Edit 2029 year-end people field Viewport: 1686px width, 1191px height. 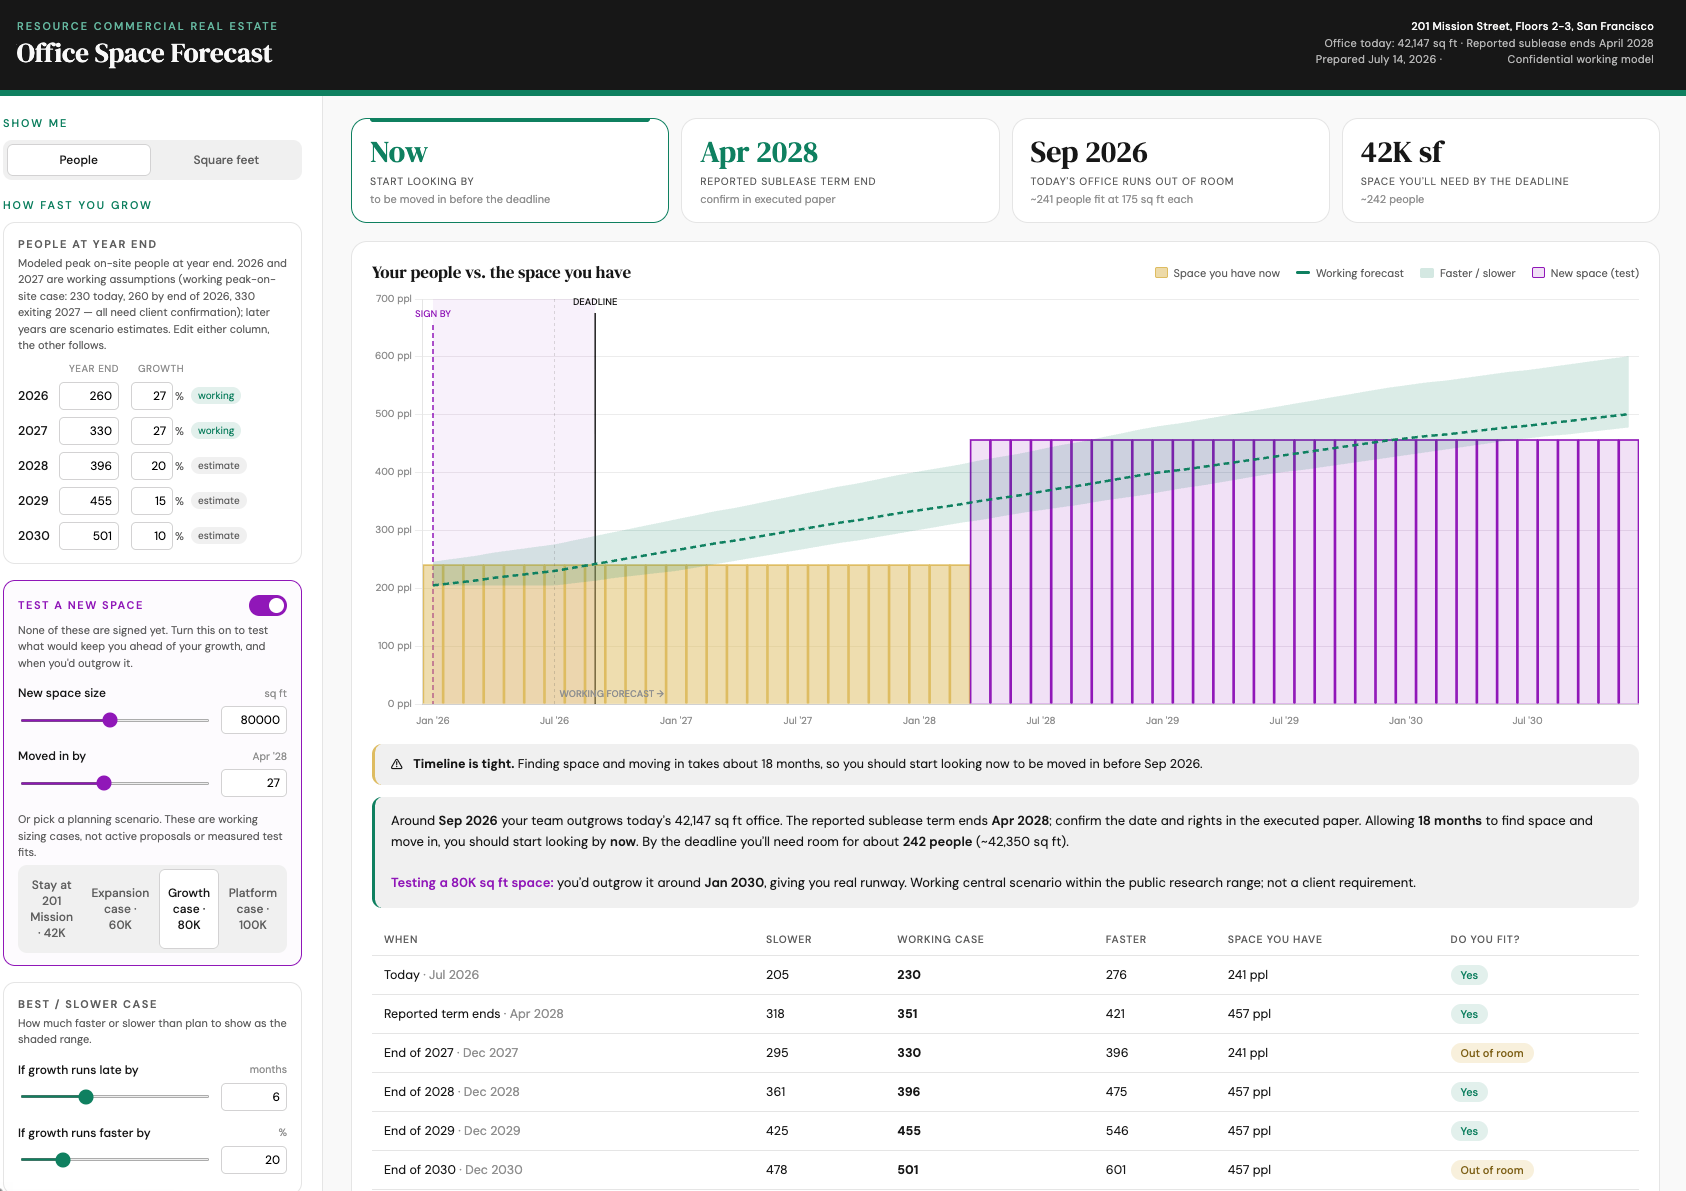89,501
